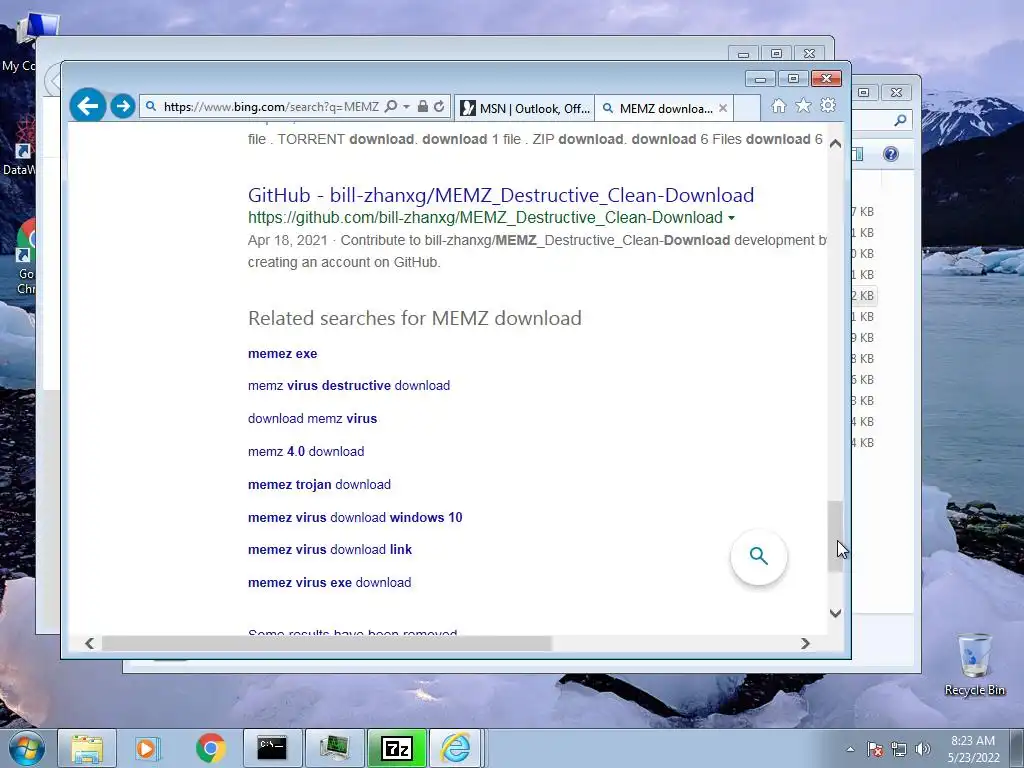Screen dimensions: 1024x768
Task: Open Google Chrome taskbar icon
Action: pyautogui.click(x=210, y=748)
